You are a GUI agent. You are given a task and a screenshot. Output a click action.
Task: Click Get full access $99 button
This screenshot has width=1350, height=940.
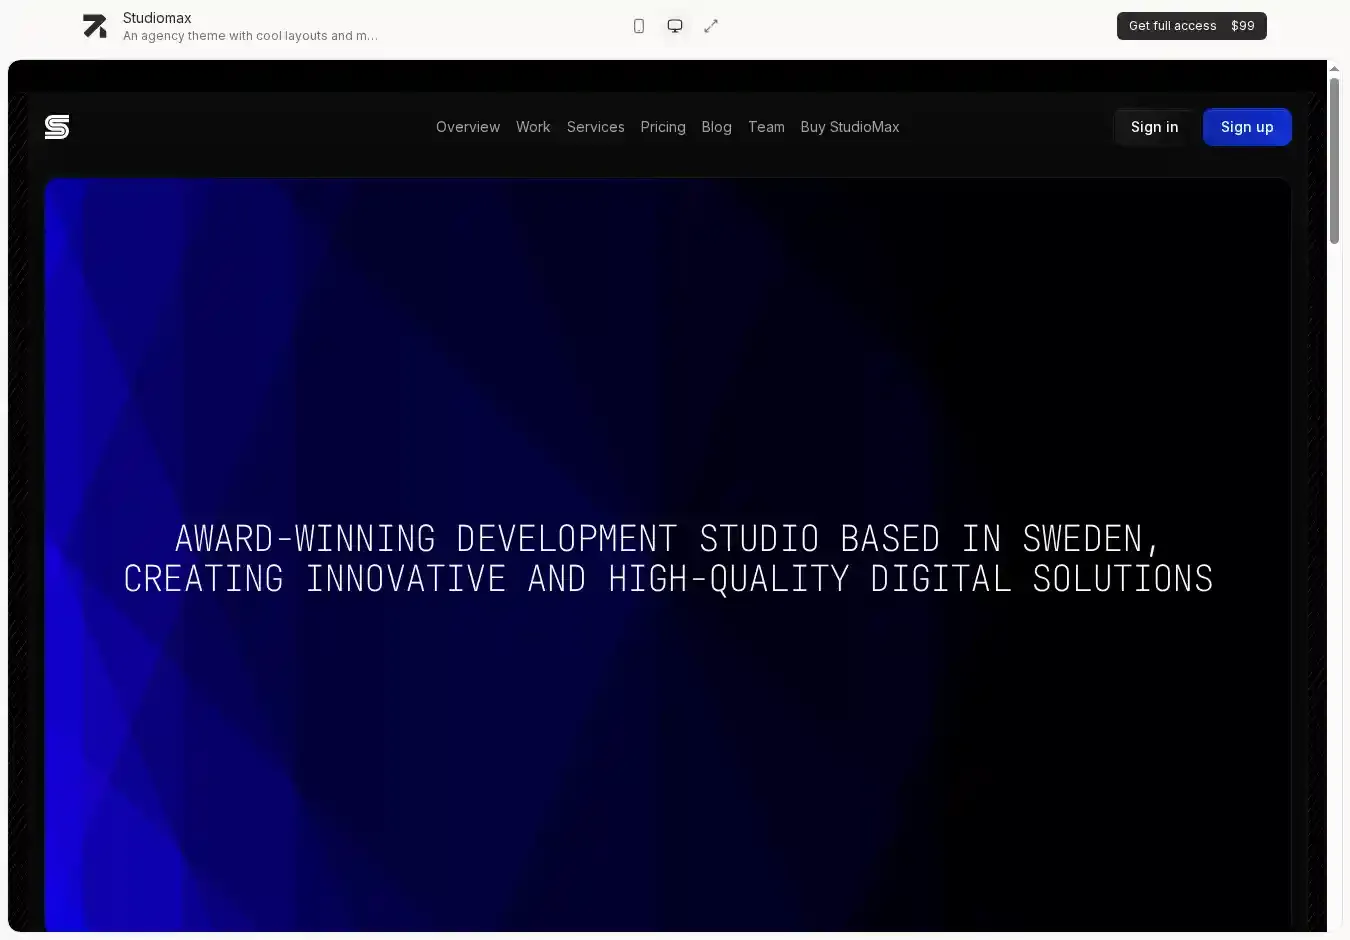point(1191,26)
